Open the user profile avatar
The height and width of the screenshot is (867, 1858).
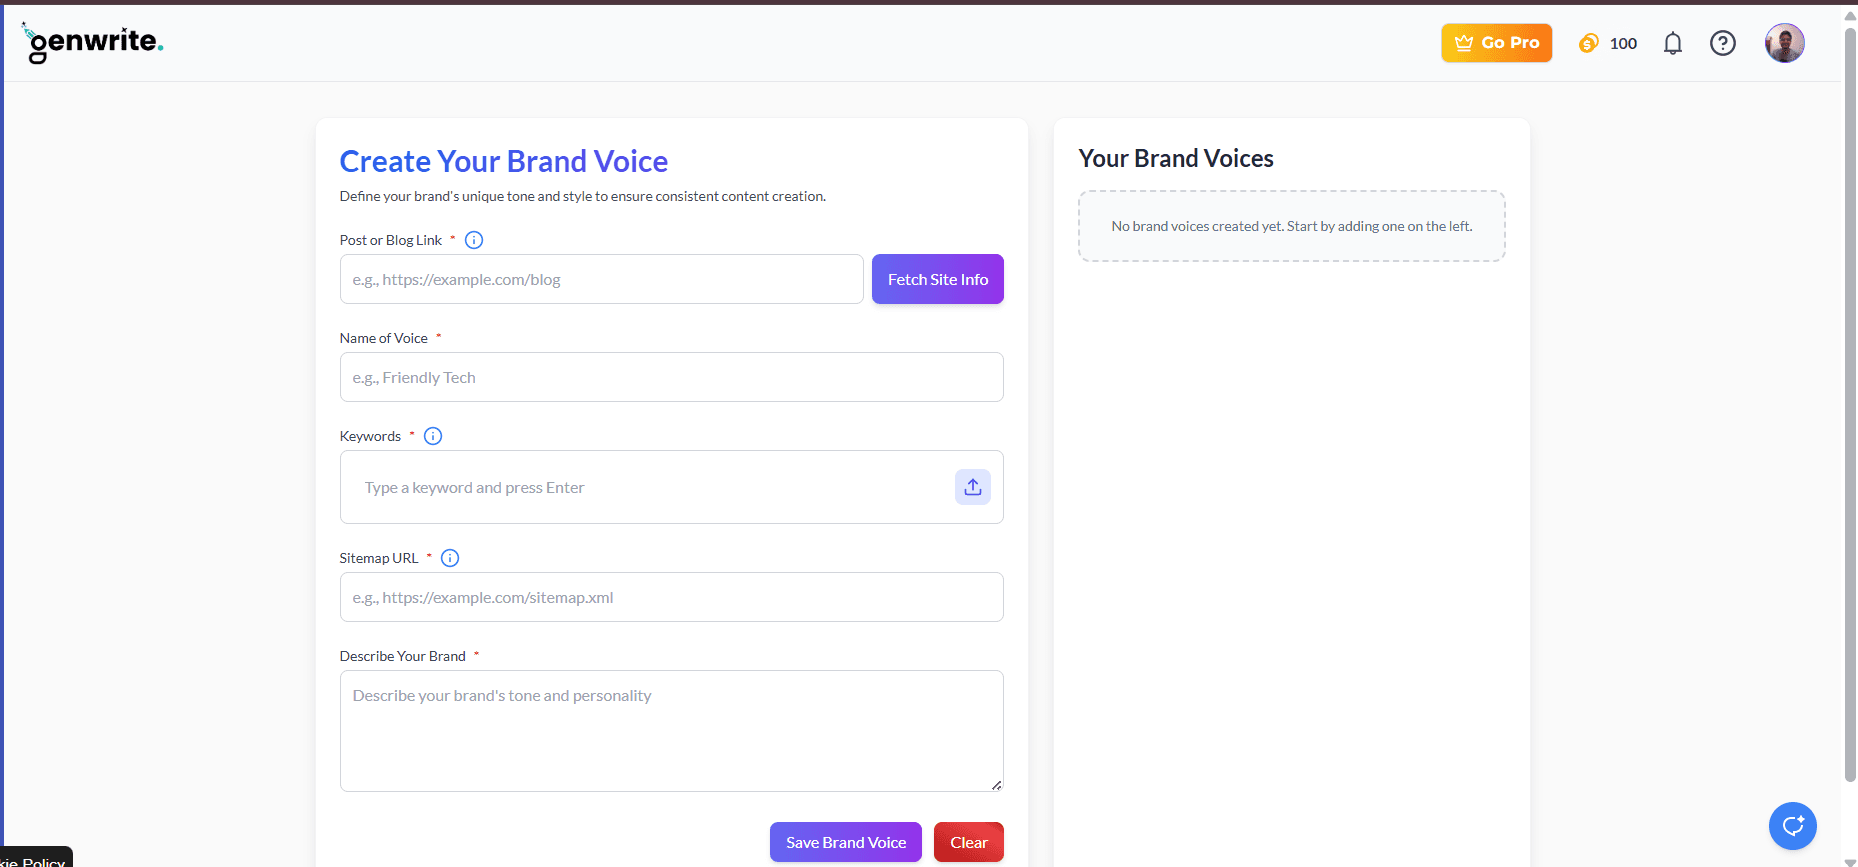click(1784, 43)
